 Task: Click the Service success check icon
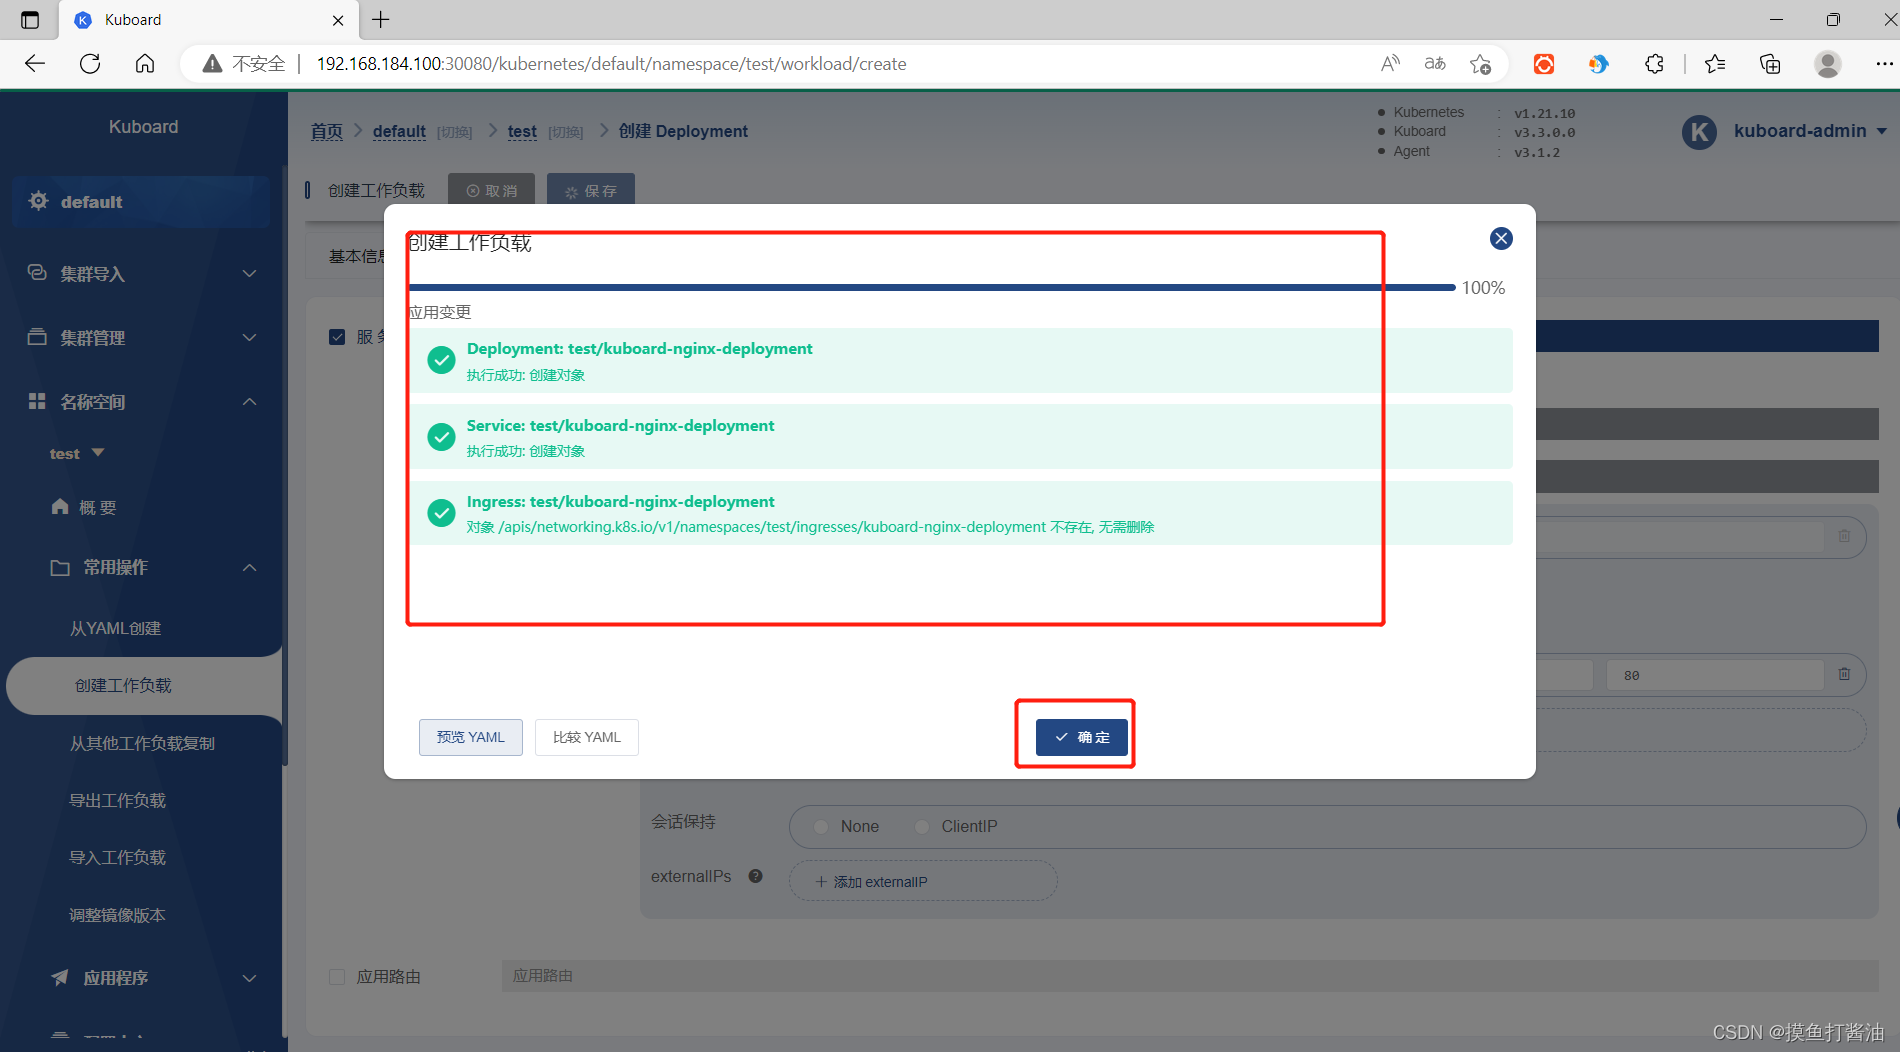441,436
